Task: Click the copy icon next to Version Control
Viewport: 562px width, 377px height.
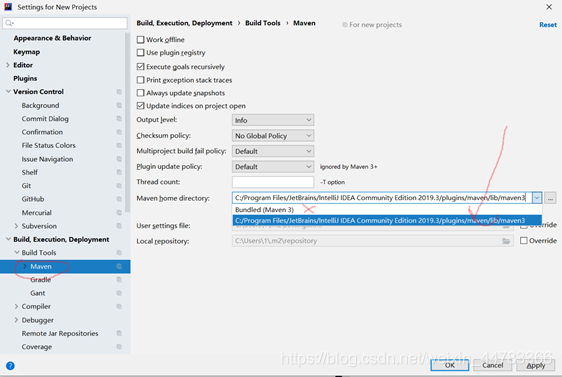Action: click(x=119, y=92)
